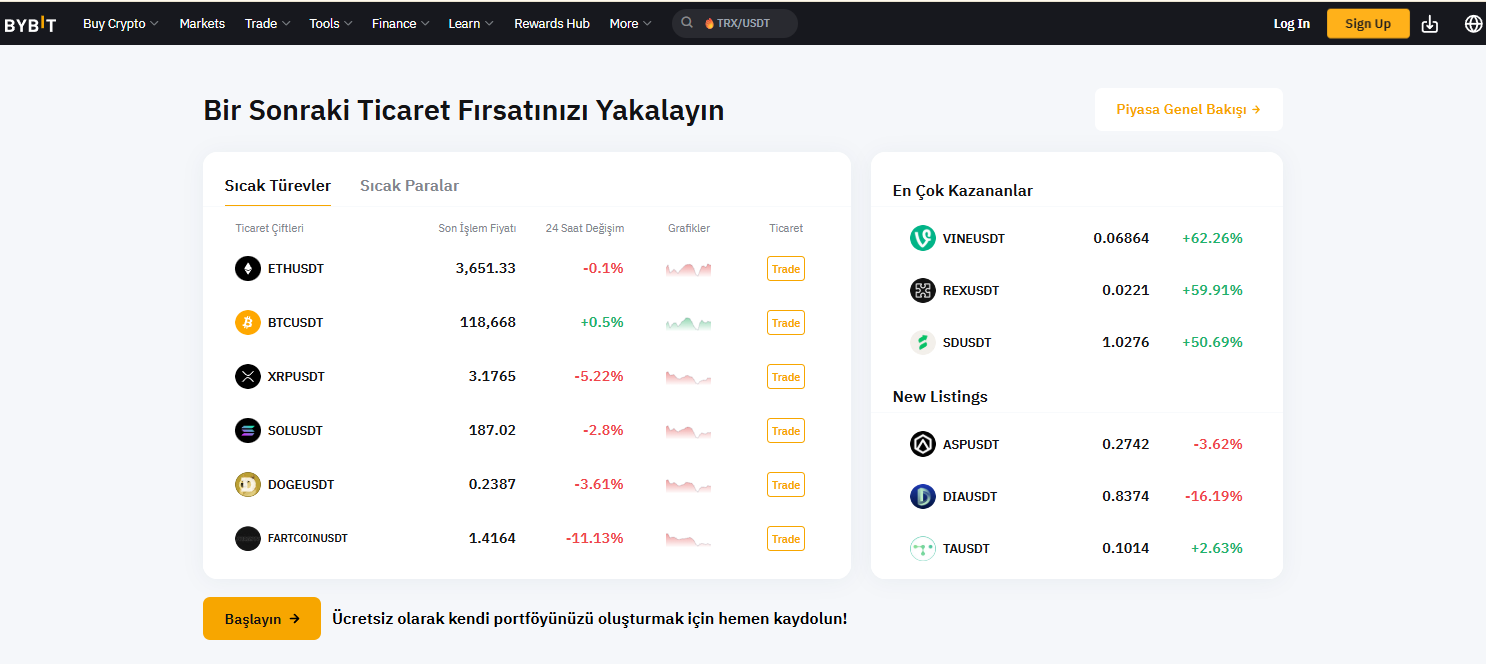The height and width of the screenshot is (664, 1486).
Task: Click Trade button for FARTCOINUSDT
Action: (x=786, y=539)
